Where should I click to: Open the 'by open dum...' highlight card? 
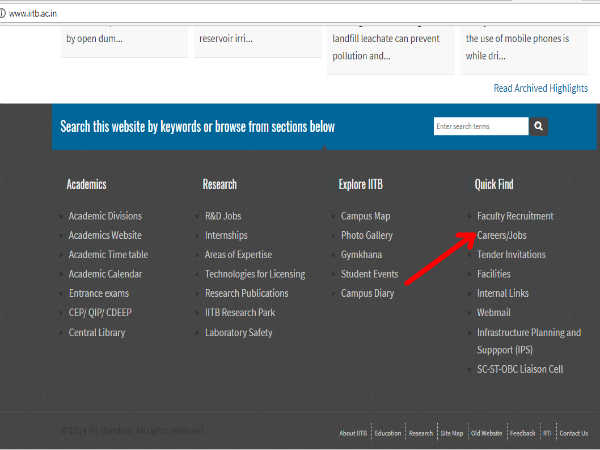(124, 42)
